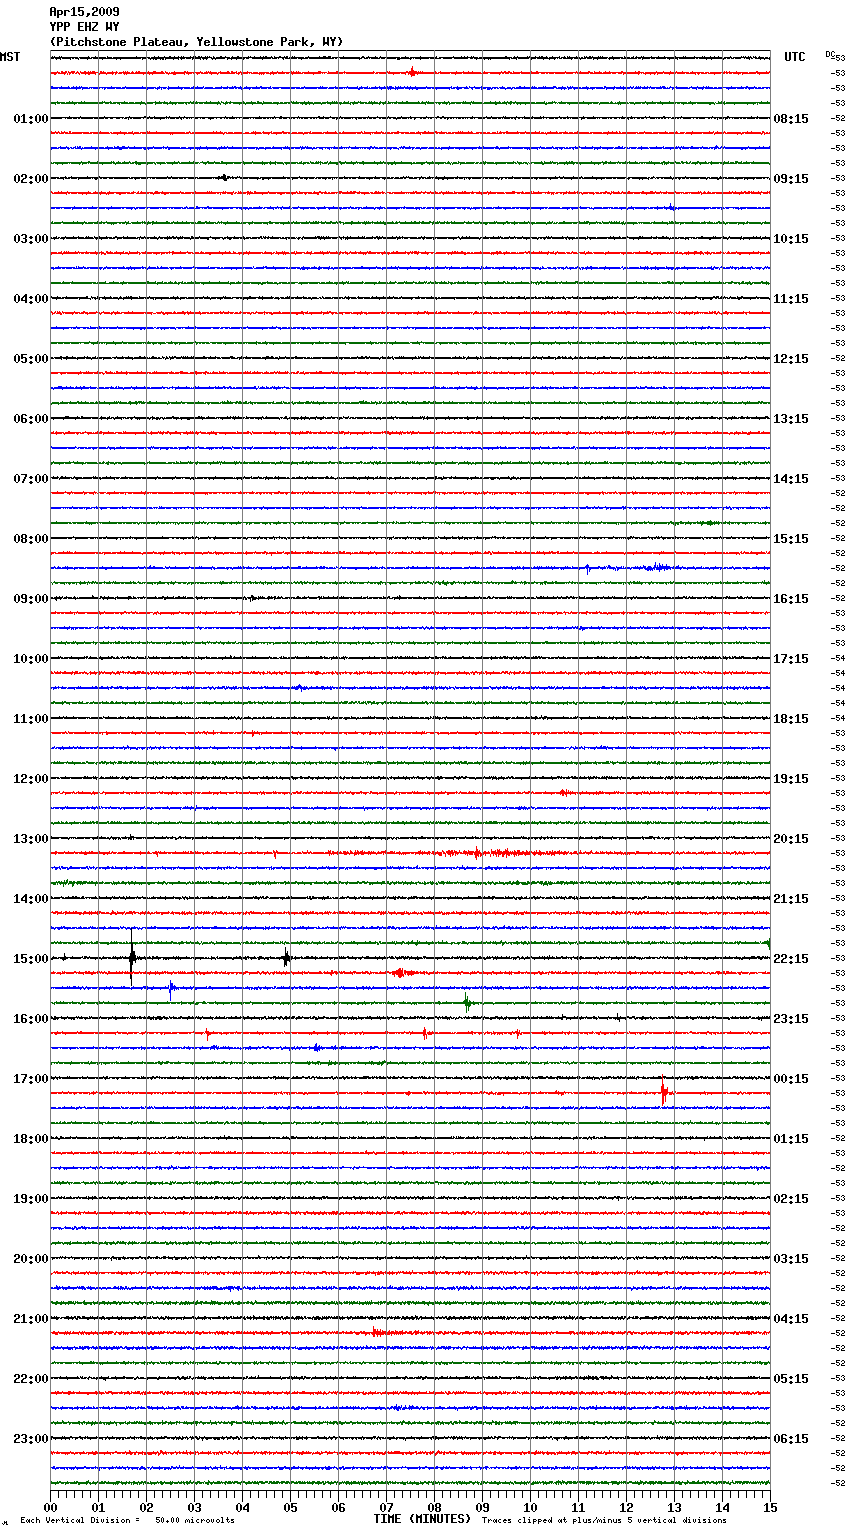Click minute axis tick label 00
Screen dimensions: 850x1534
(50, 1507)
